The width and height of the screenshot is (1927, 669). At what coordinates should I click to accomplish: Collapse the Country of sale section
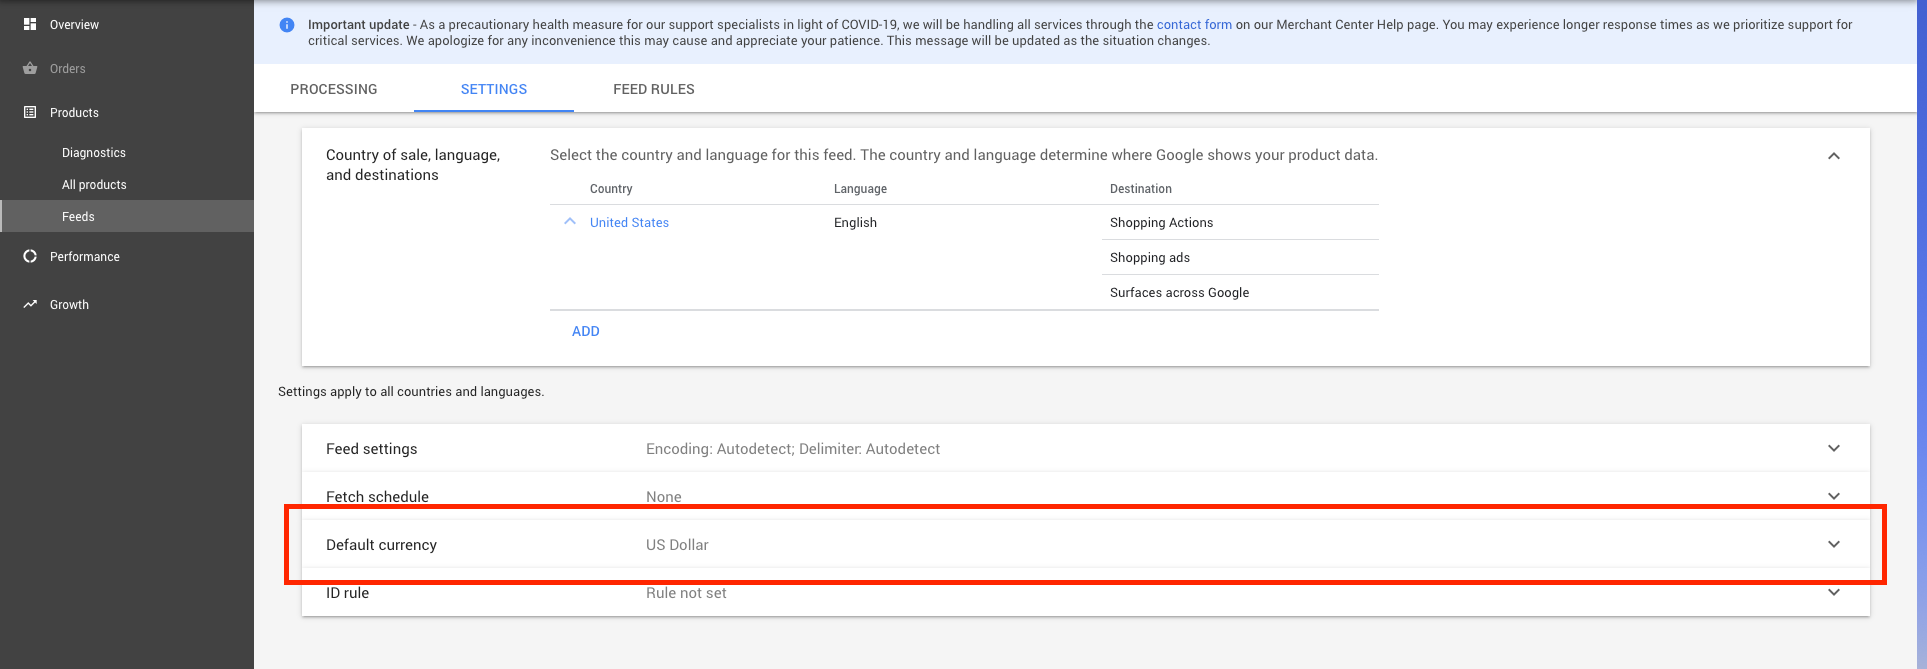coord(1833,156)
